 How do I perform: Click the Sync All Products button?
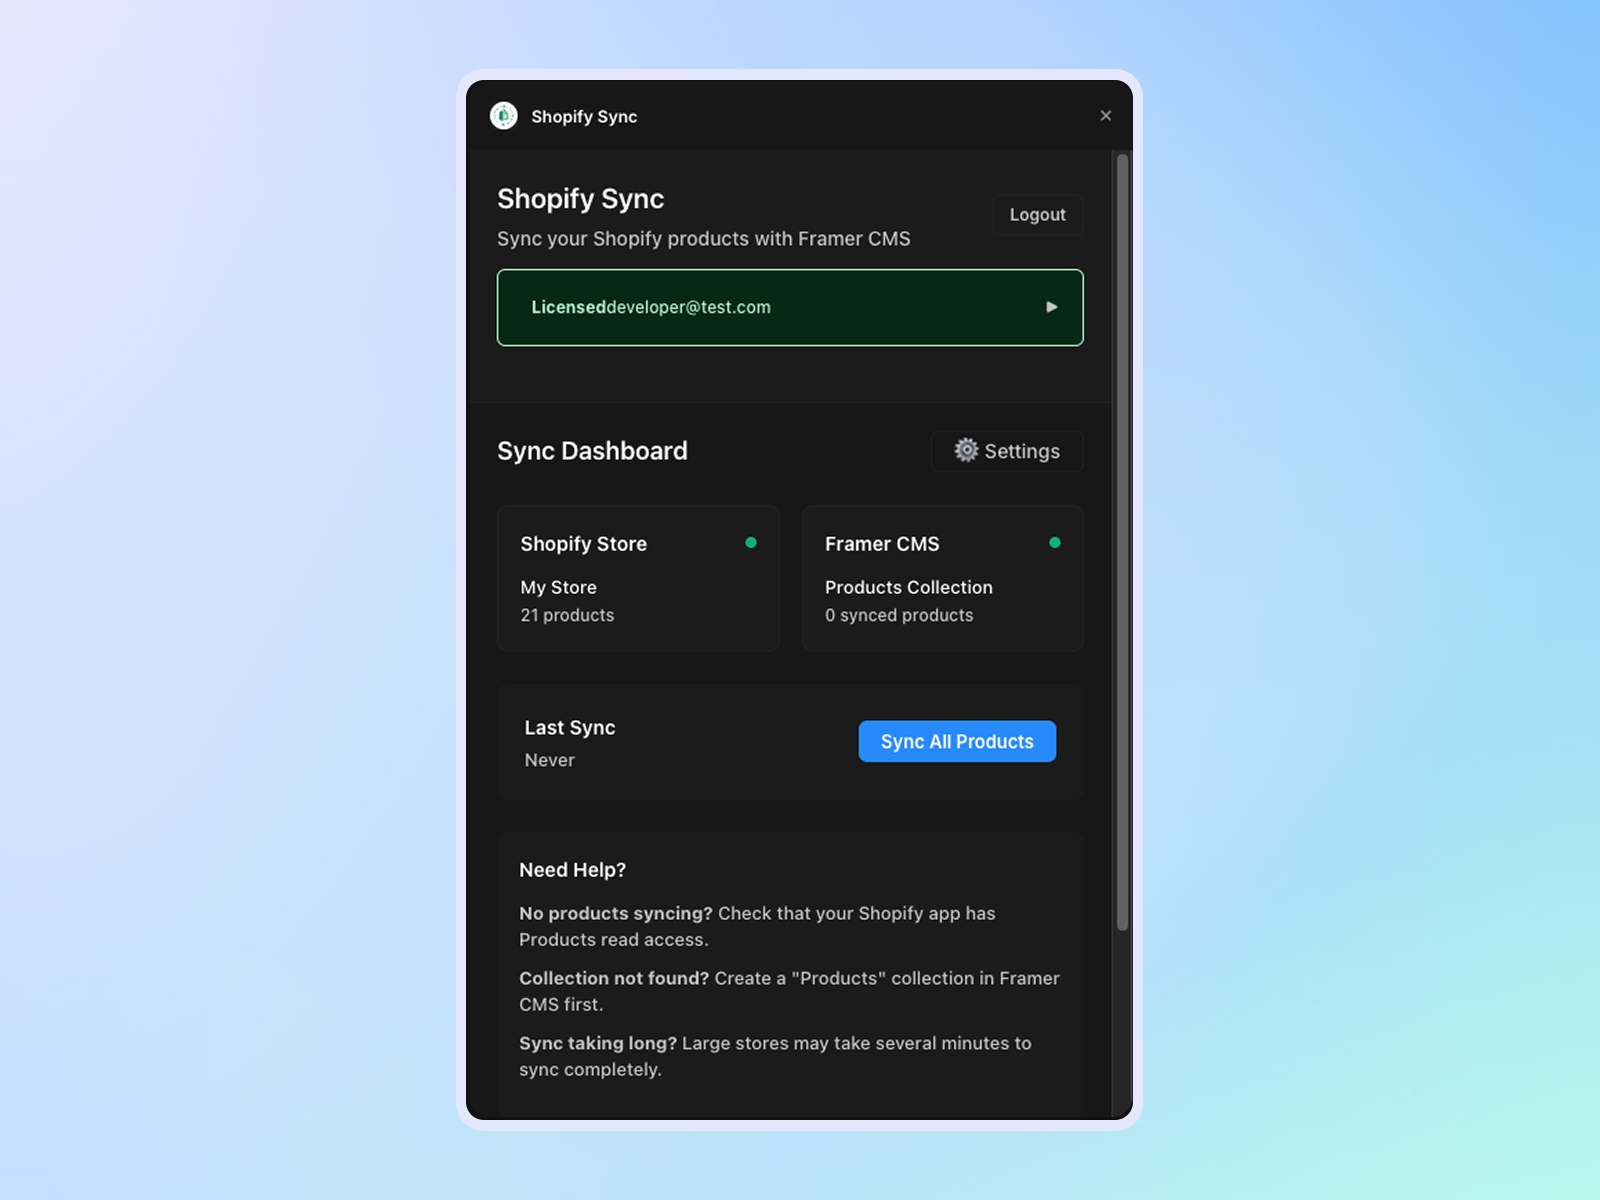coord(956,741)
